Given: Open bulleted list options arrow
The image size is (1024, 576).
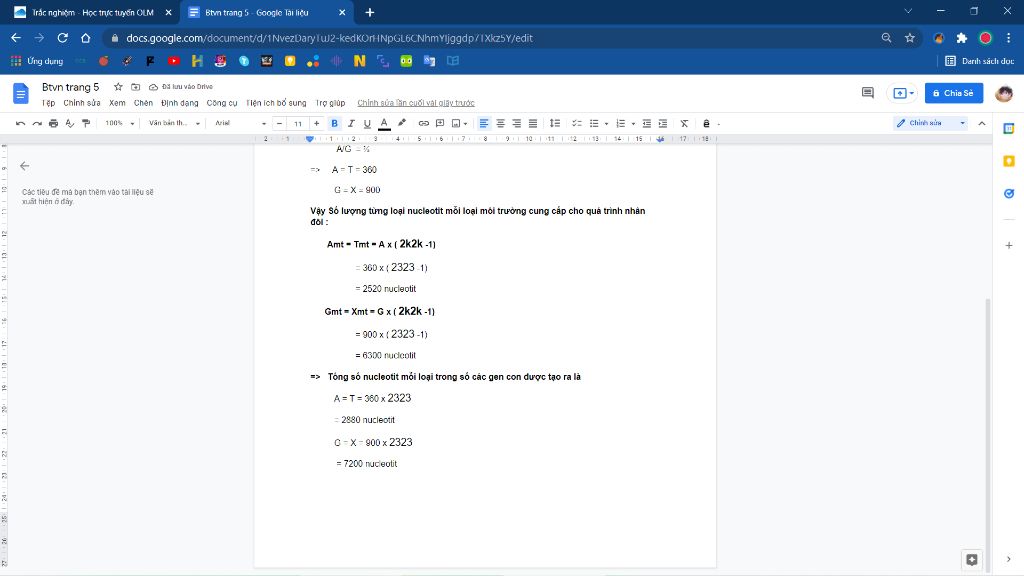Looking at the screenshot, I should [x=606, y=123].
